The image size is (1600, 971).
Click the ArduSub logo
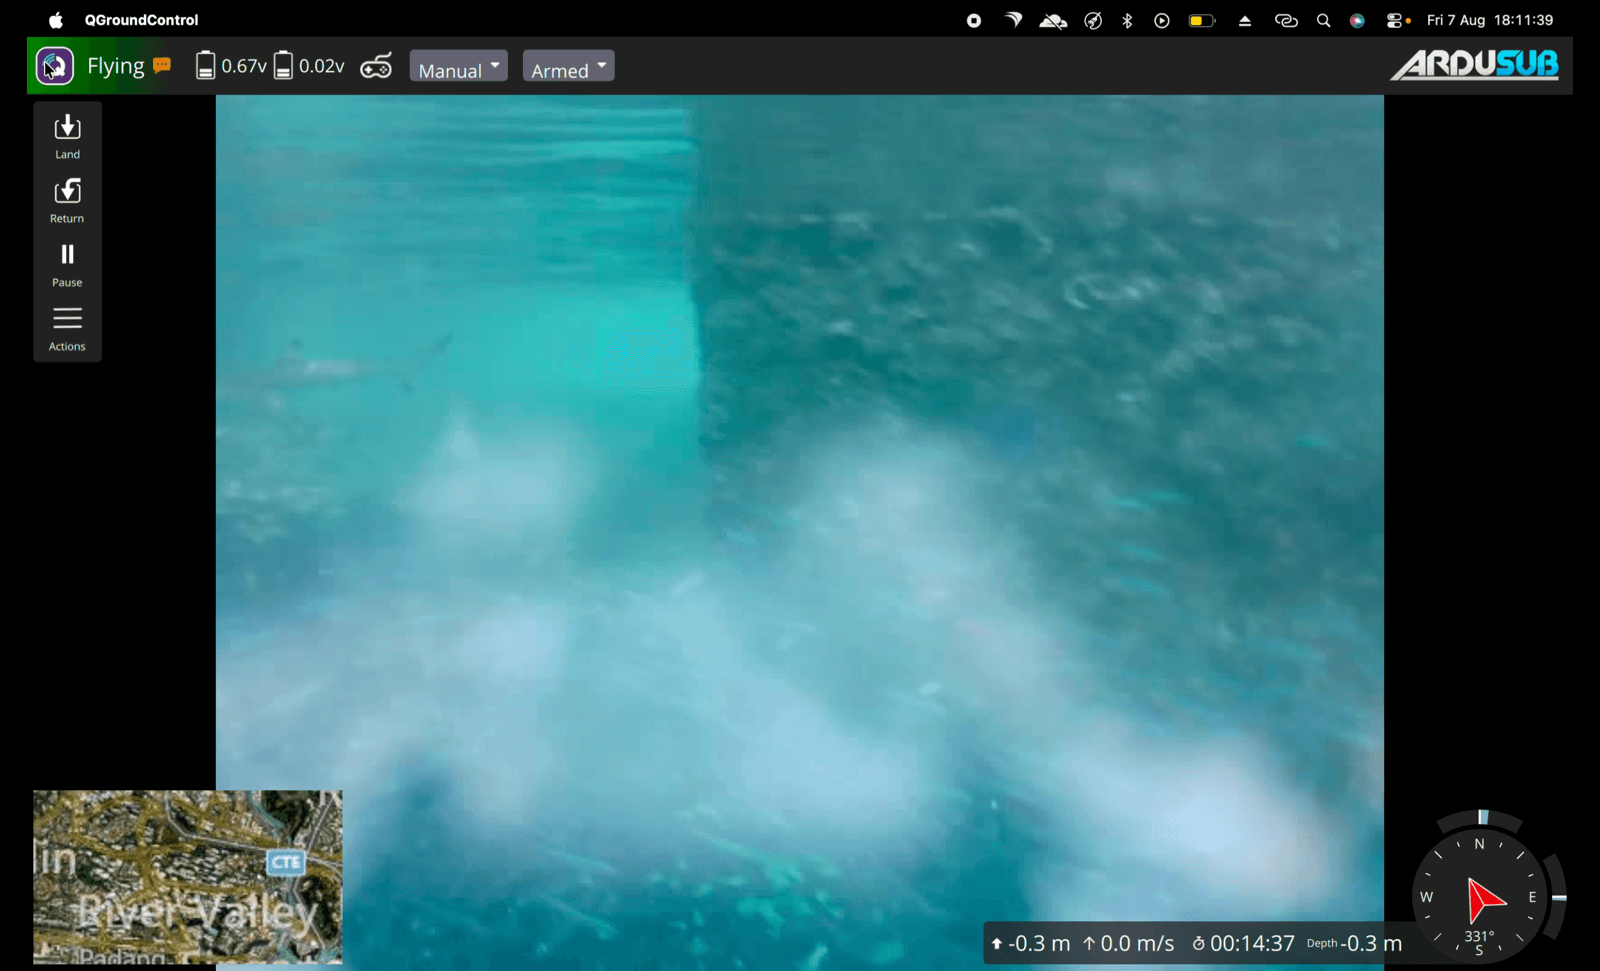1474,65
